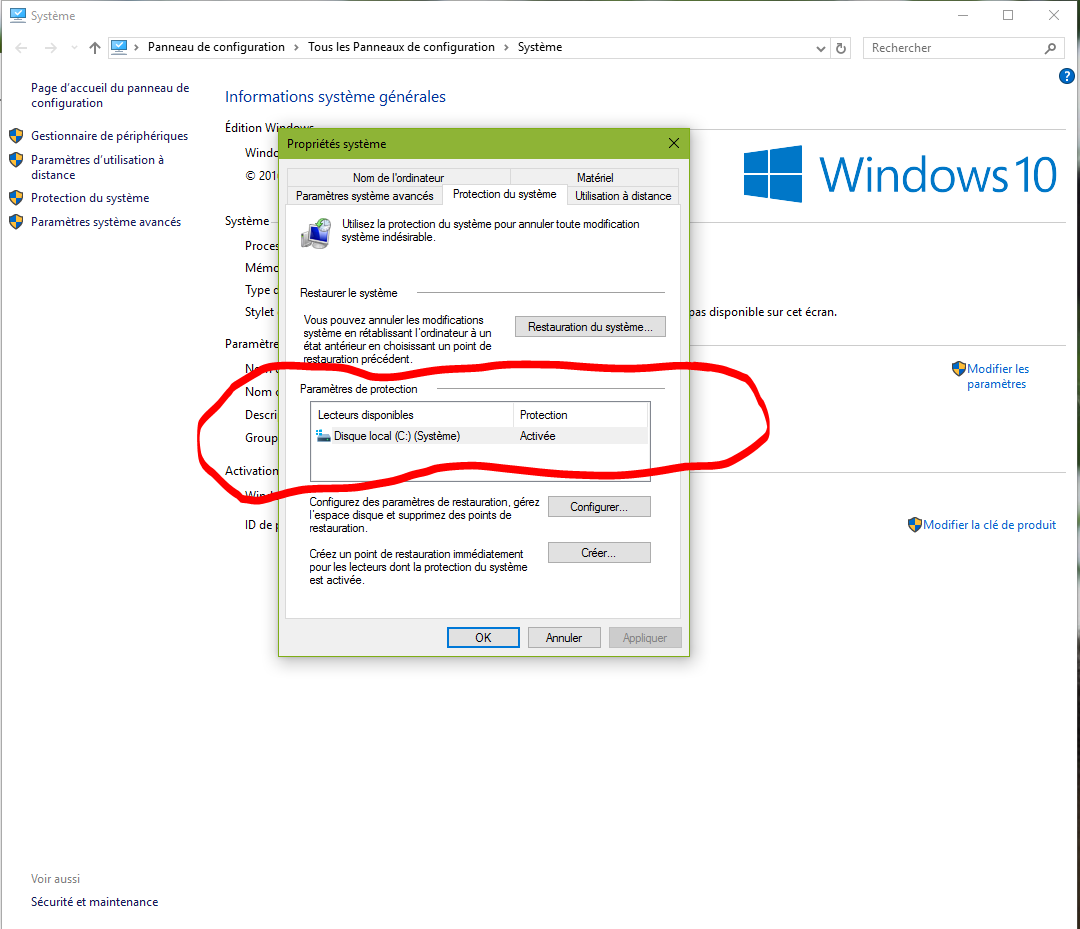Image resolution: width=1080 pixels, height=929 pixels.
Task: Click Activée protection status cell
Action: coord(537,436)
